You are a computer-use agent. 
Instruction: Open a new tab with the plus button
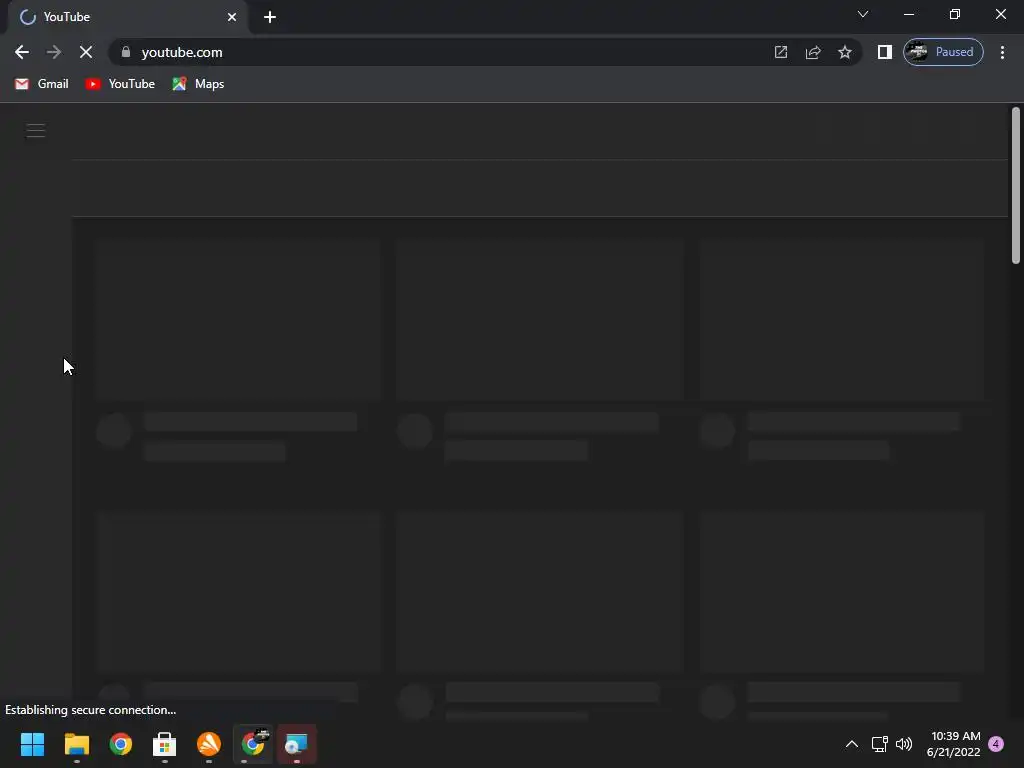[x=270, y=17]
